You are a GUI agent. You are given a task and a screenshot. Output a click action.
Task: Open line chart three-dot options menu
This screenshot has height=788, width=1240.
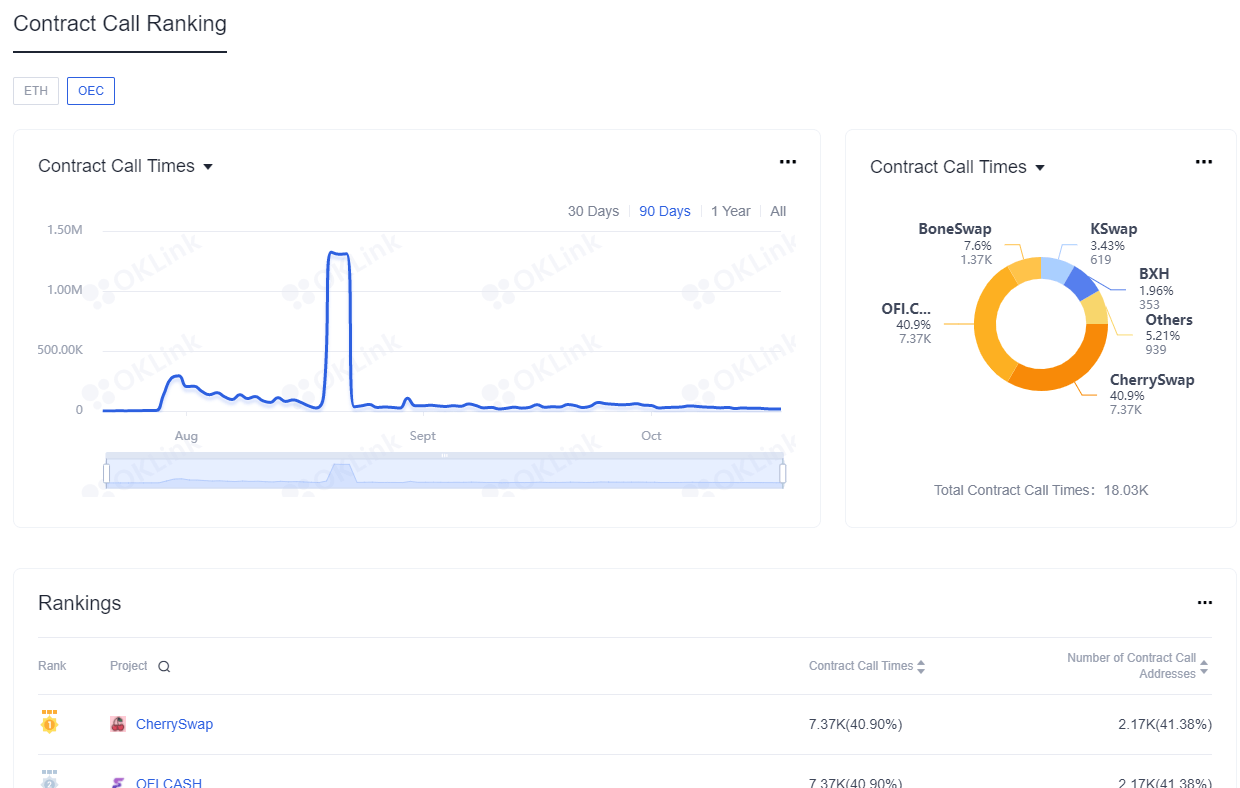(788, 162)
